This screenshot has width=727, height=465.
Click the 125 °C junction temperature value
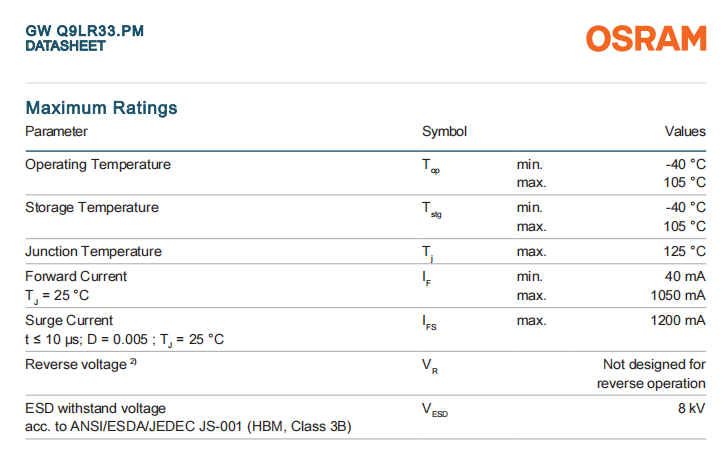tap(685, 251)
